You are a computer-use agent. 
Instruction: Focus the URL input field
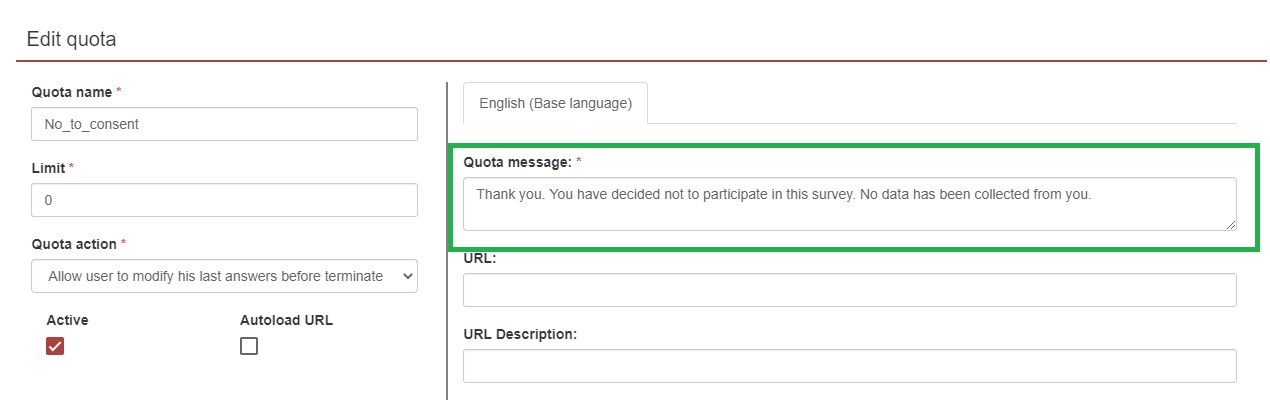pyautogui.click(x=849, y=290)
